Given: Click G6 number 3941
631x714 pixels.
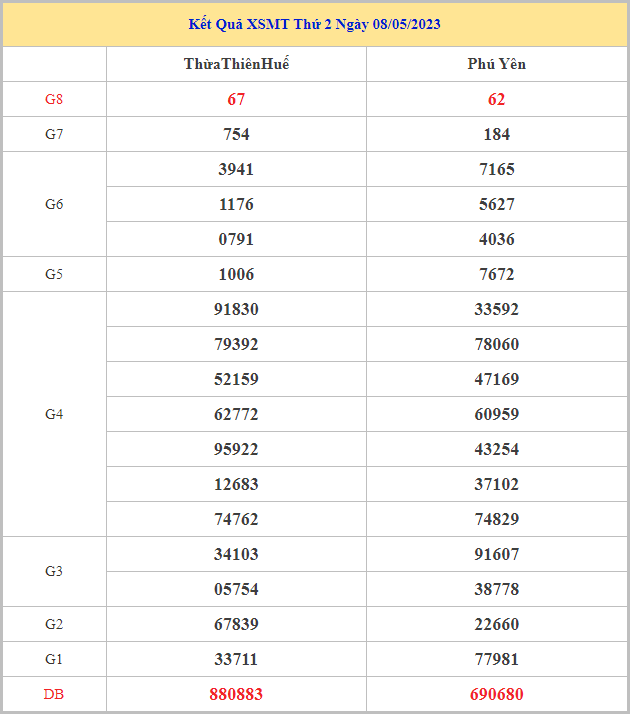Looking at the screenshot, I should (x=236, y=169).
